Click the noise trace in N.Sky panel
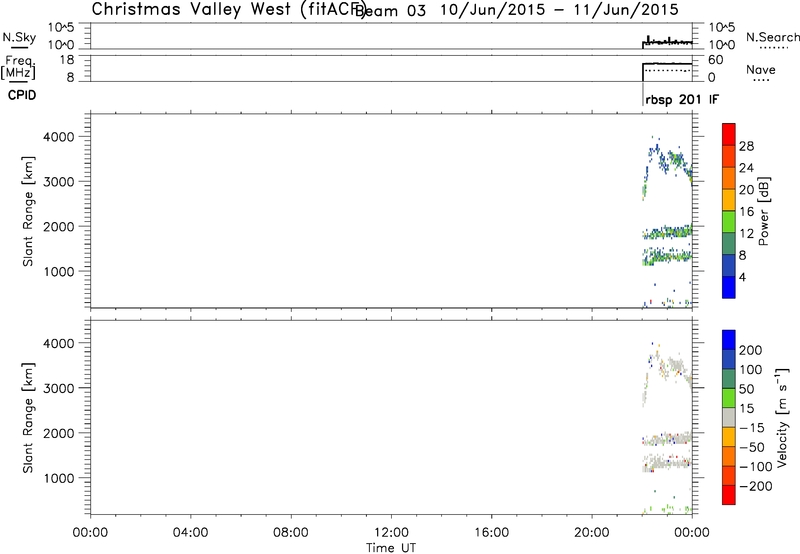800x554 pixels. (667, 42)
